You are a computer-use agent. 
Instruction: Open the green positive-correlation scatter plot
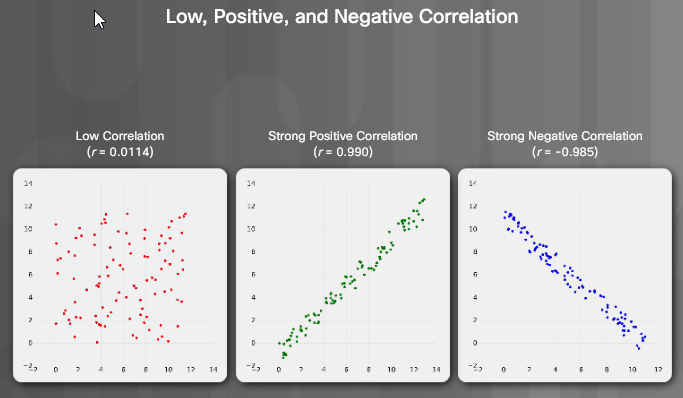coord(343,275)
